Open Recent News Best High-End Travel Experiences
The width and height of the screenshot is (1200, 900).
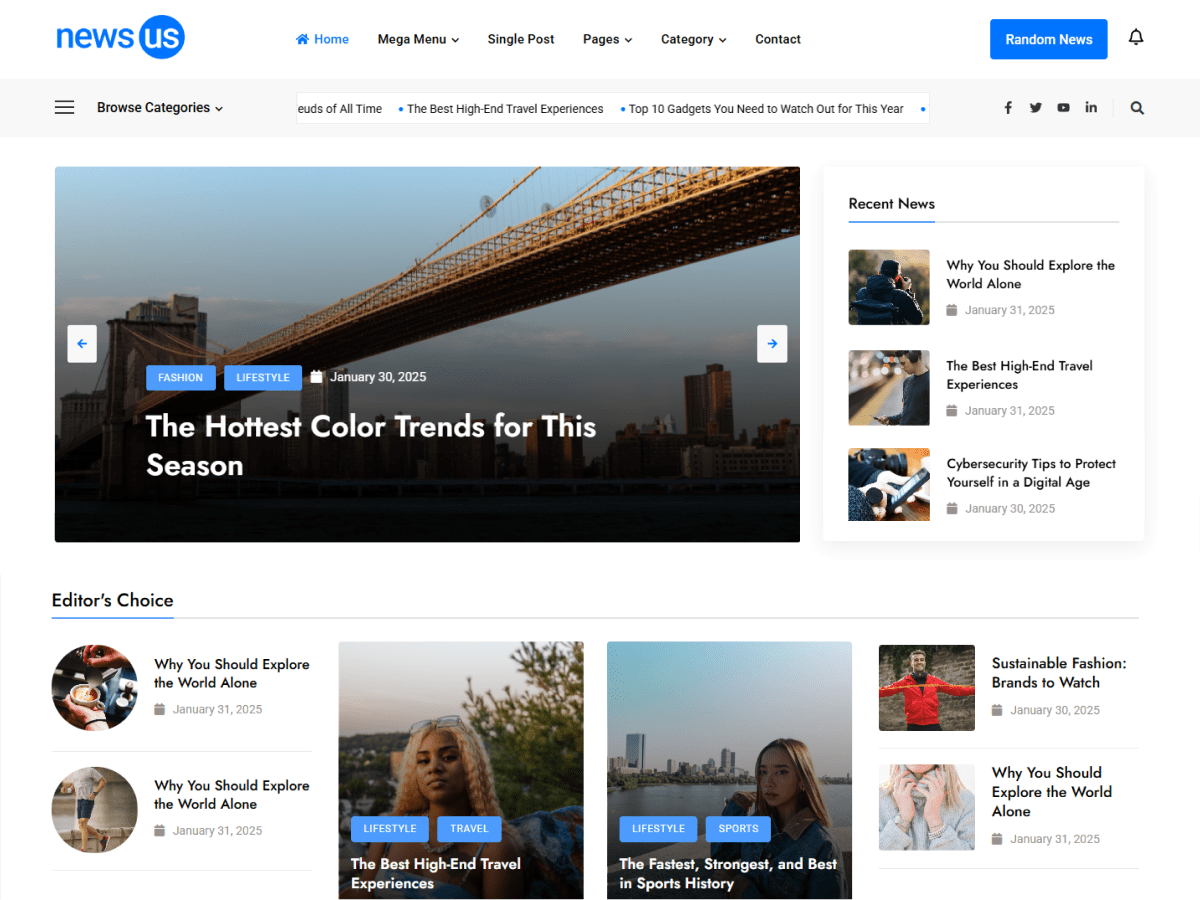click(1020, 375)
